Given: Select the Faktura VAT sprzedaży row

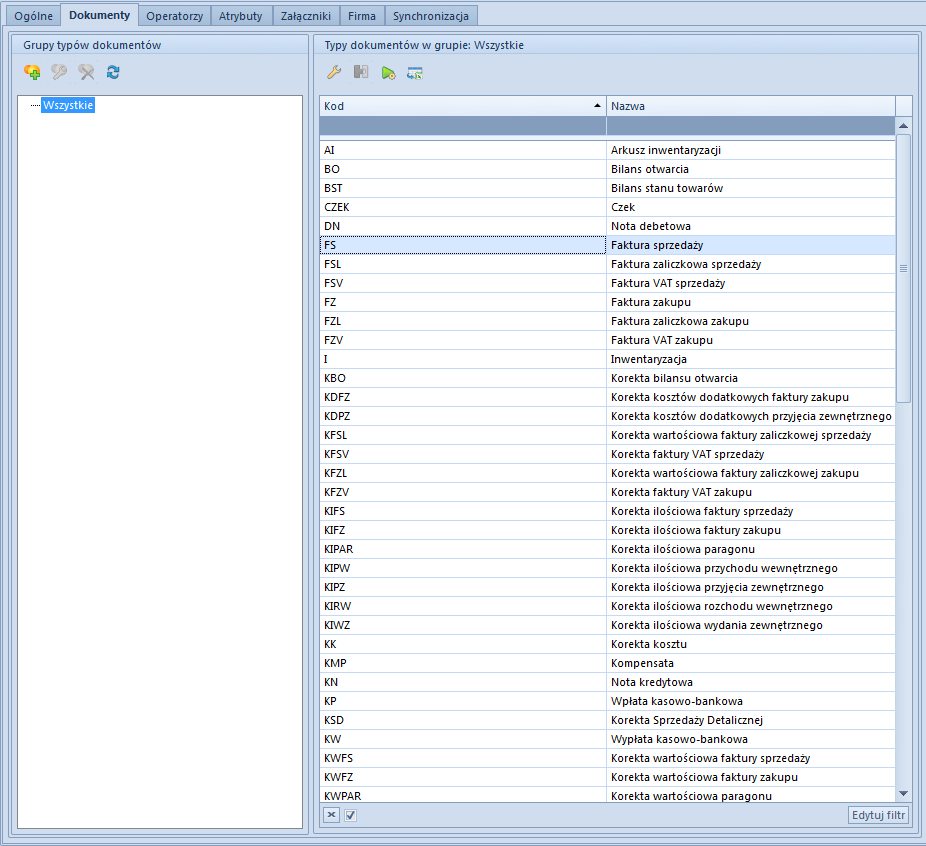Looking at the screenshot, I should (607, 283).
